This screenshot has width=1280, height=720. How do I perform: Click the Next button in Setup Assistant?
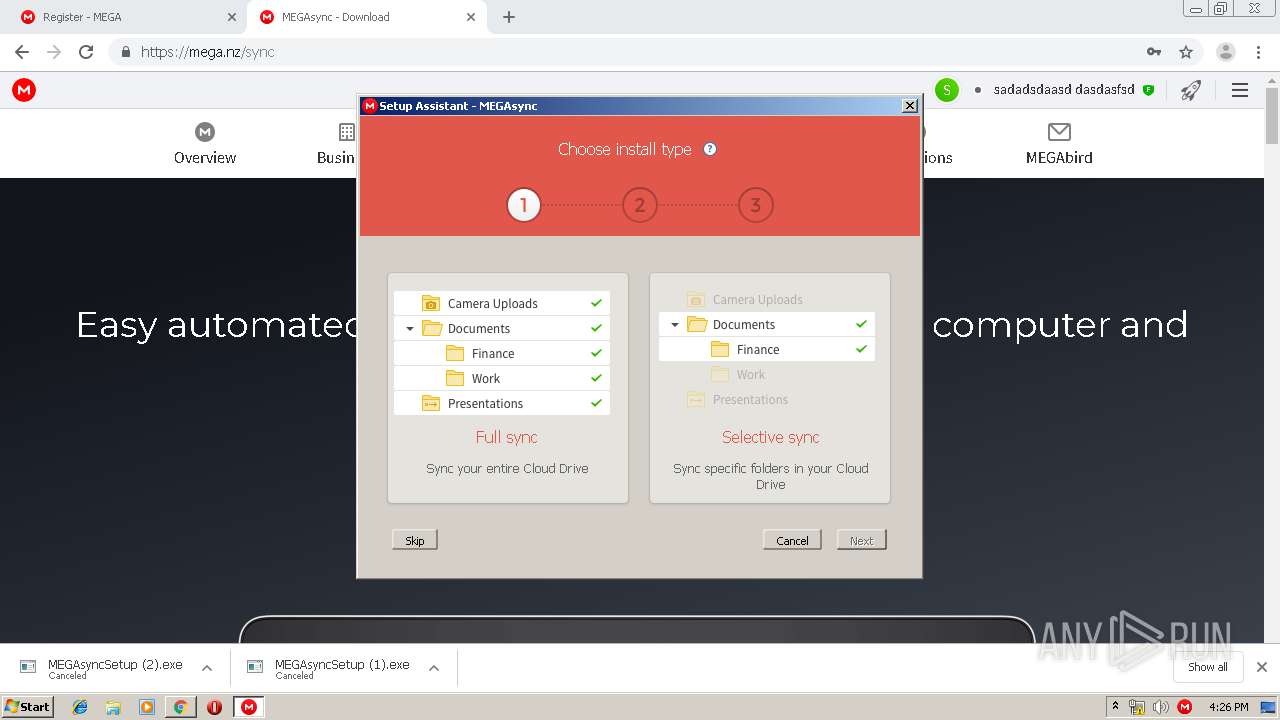pos(862,540)
